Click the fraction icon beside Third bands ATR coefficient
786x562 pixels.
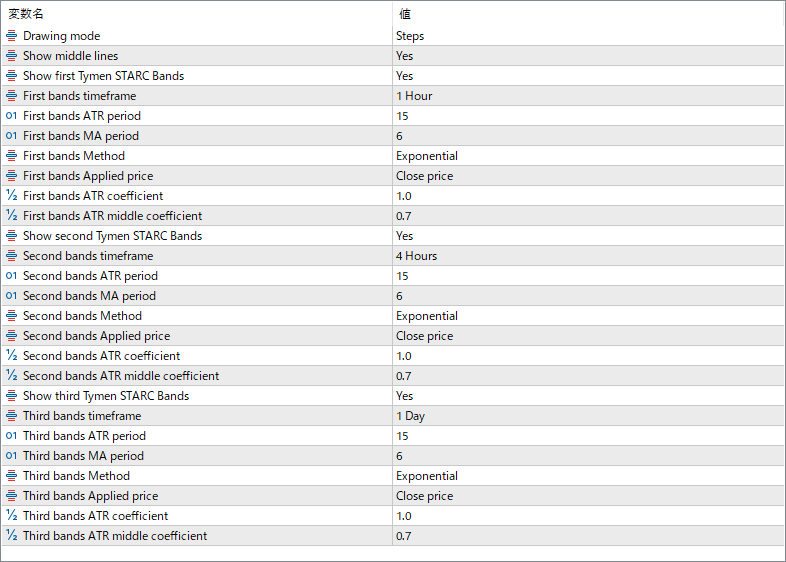[x=12, y=516]
